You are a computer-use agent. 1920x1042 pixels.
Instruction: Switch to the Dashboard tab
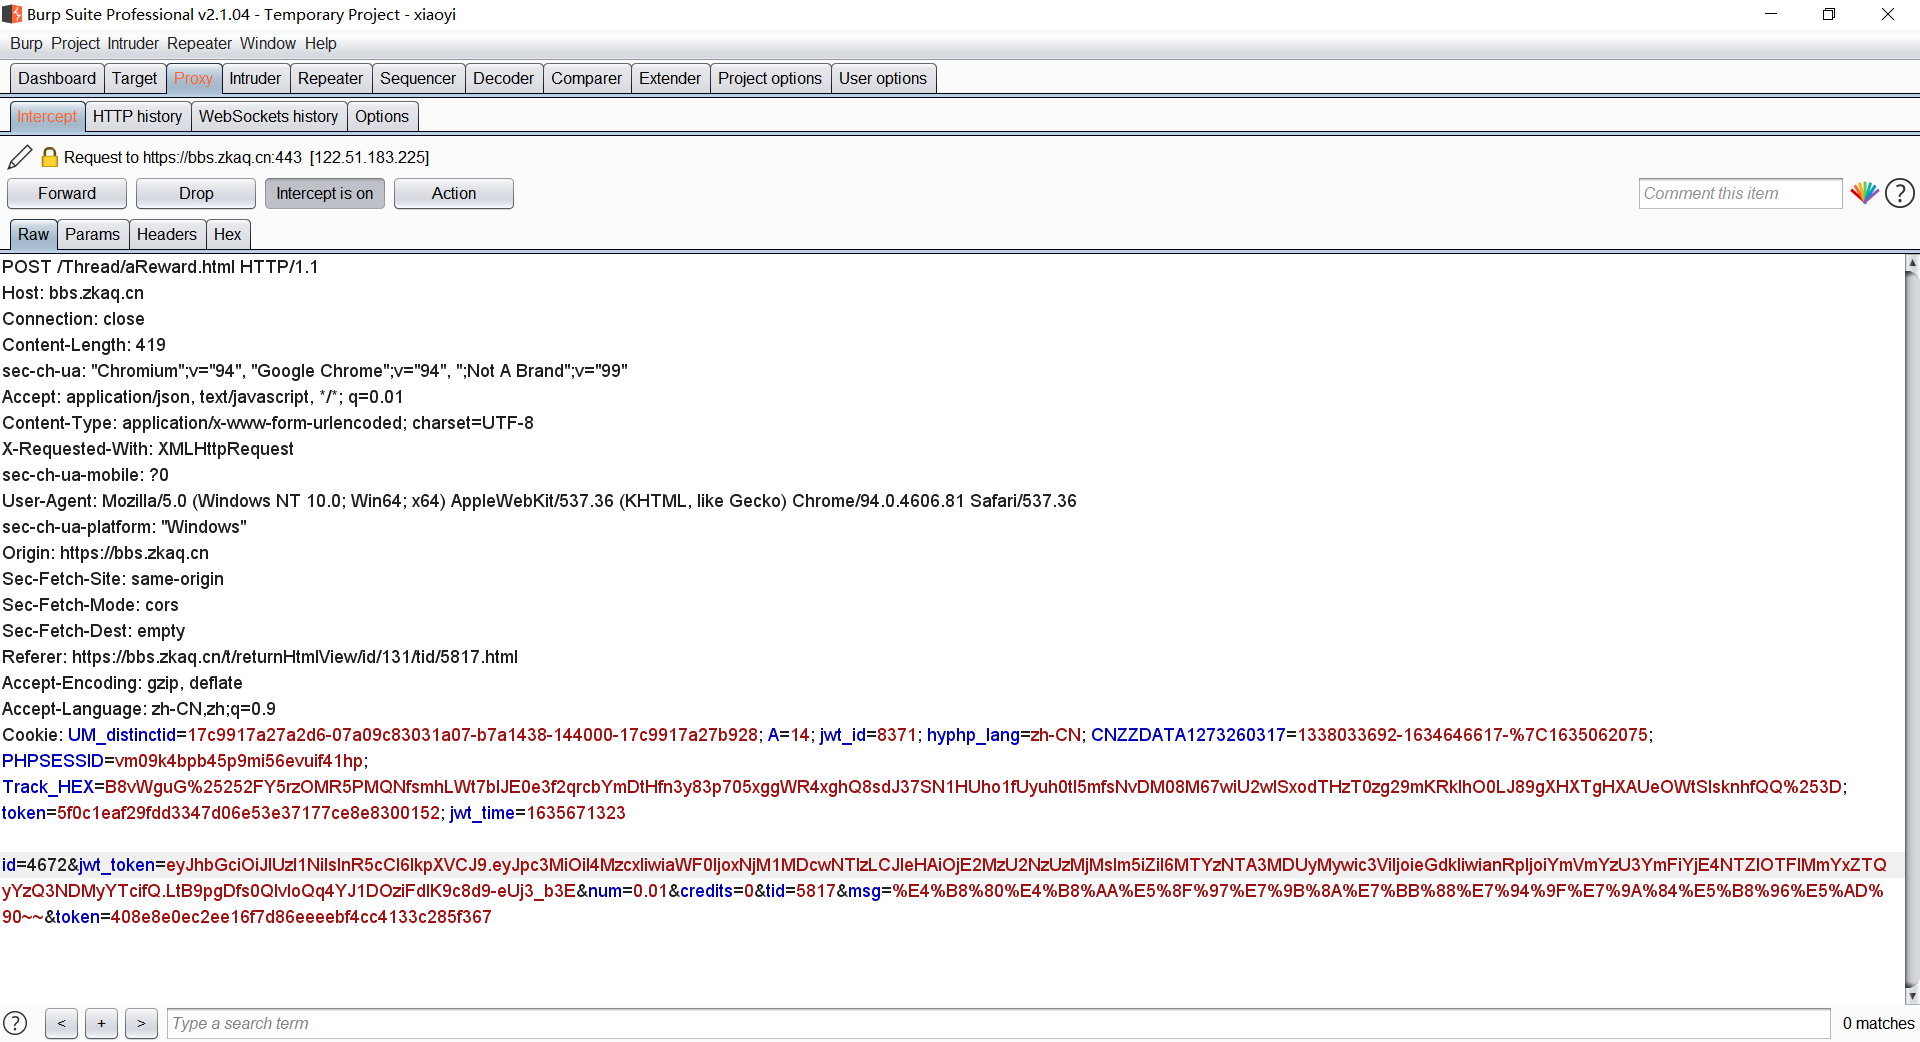tap(57, 78)
